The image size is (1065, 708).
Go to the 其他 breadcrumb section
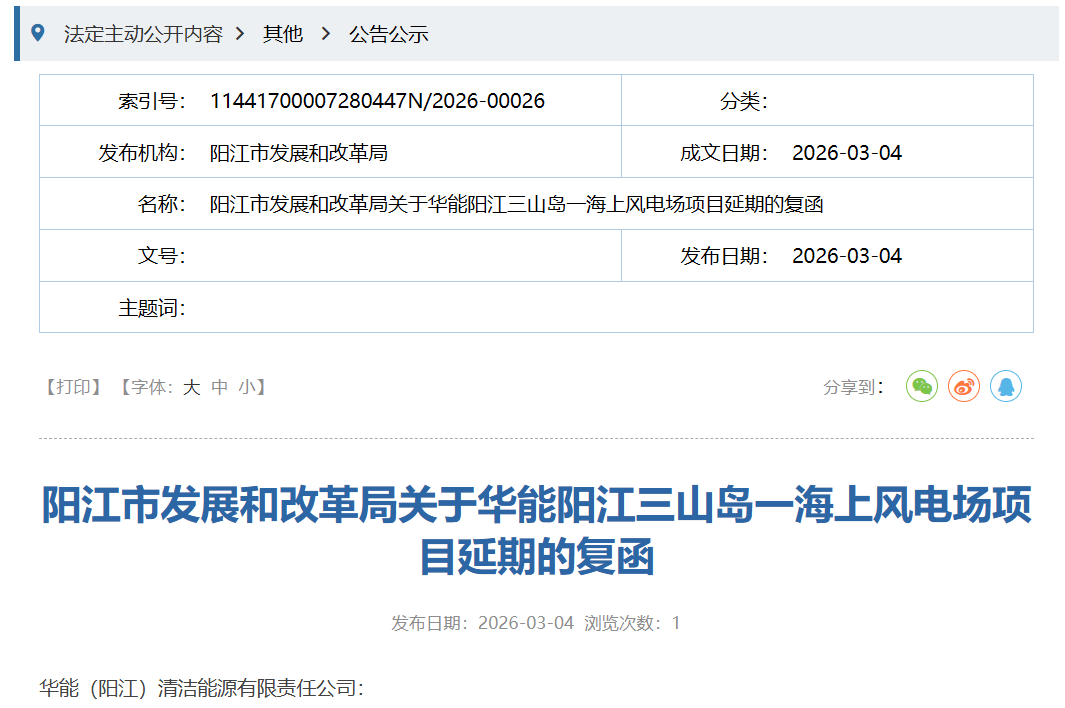point(282,34)
